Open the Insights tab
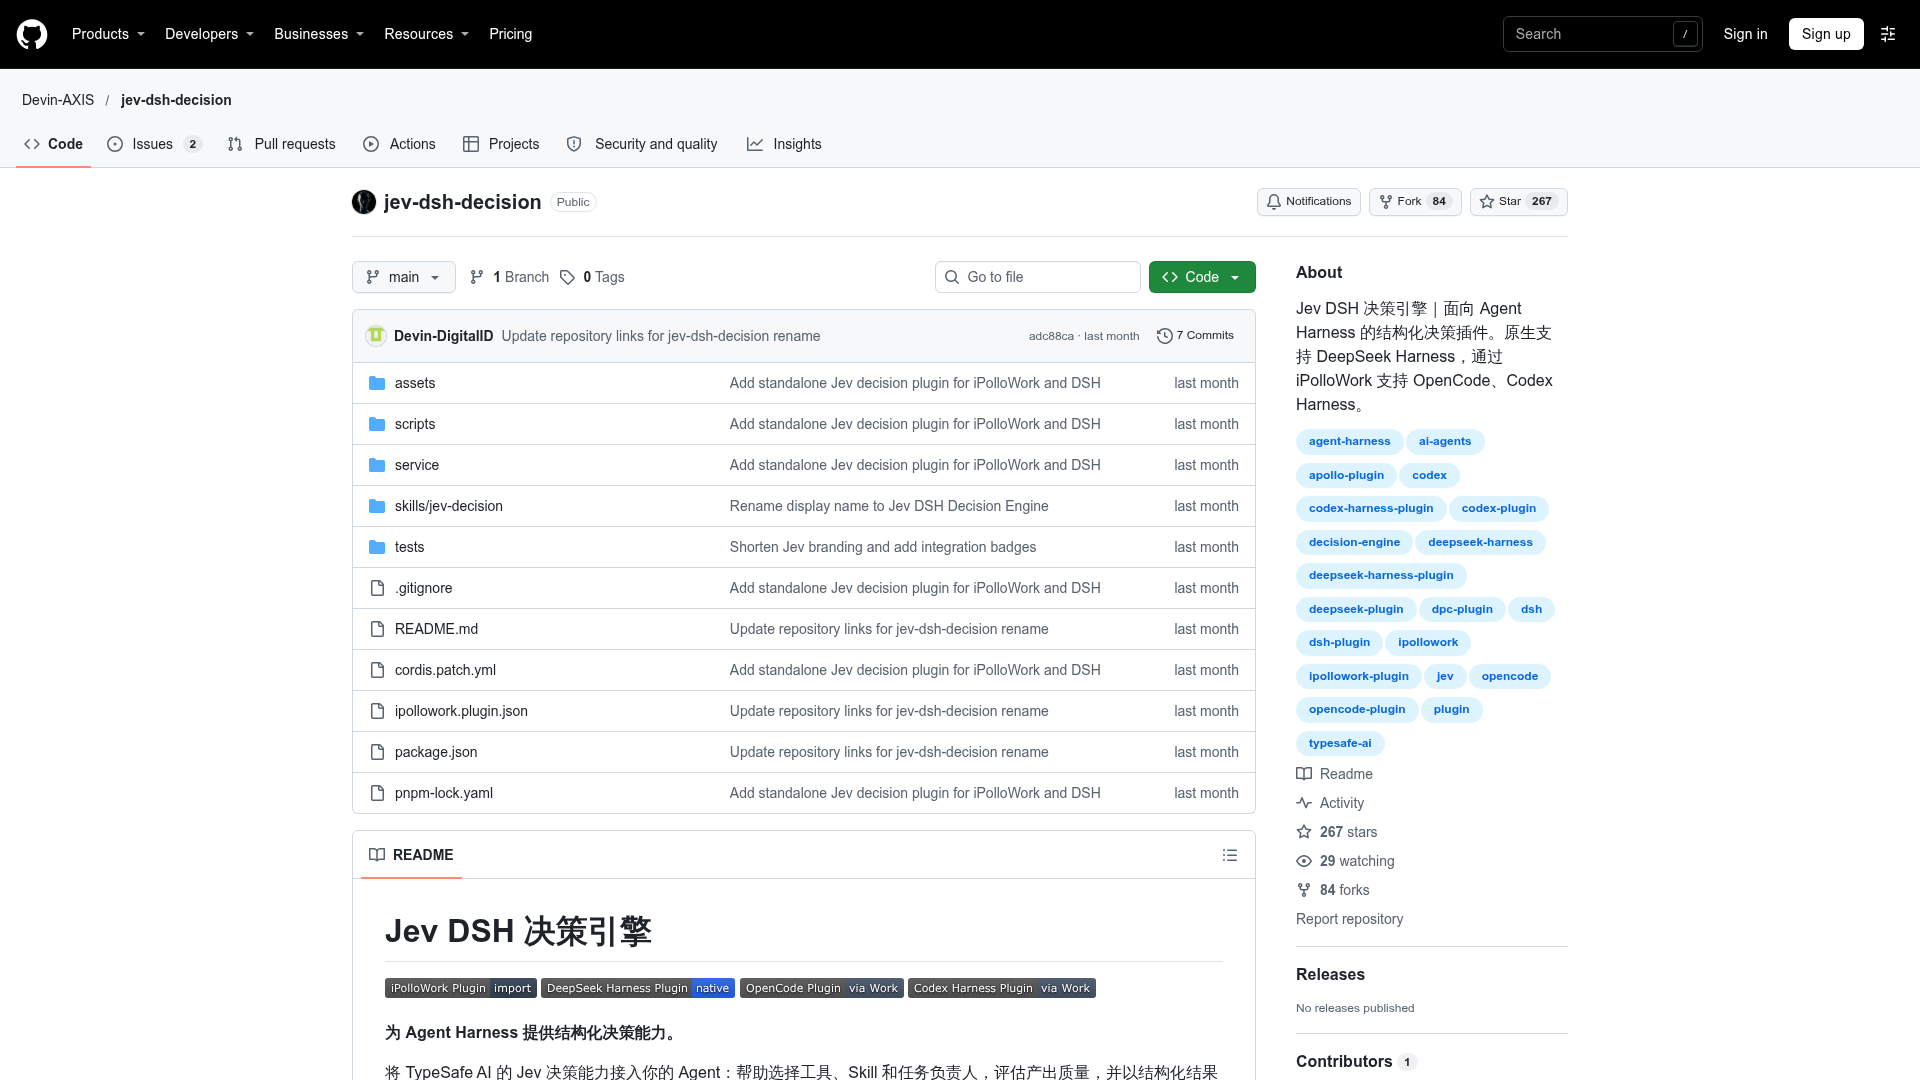 click(784, 144)
